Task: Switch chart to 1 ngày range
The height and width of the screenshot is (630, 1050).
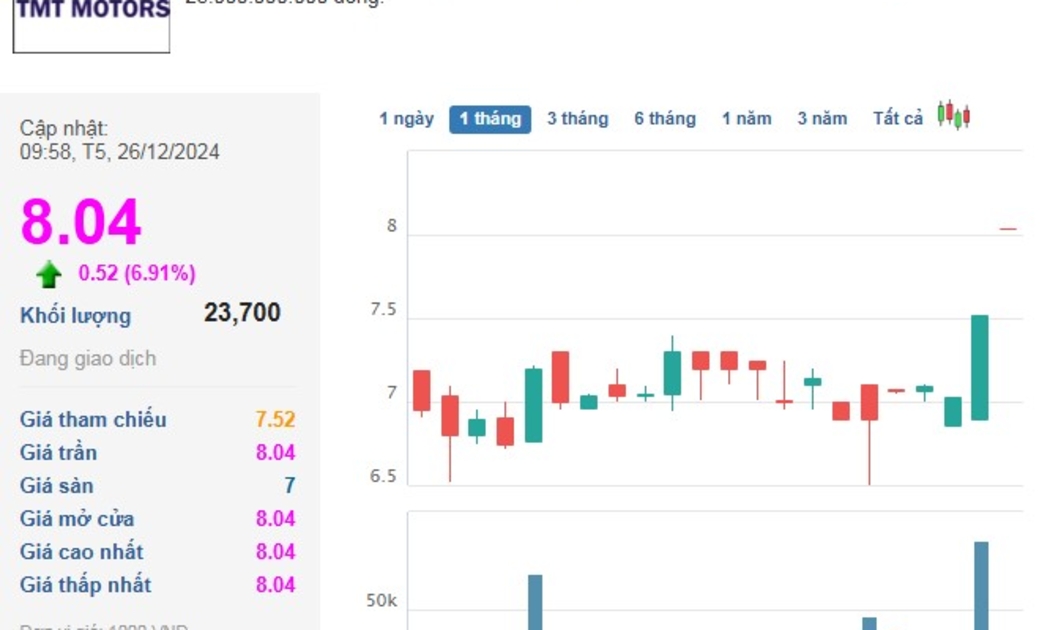Action: (x=406, y=119)
